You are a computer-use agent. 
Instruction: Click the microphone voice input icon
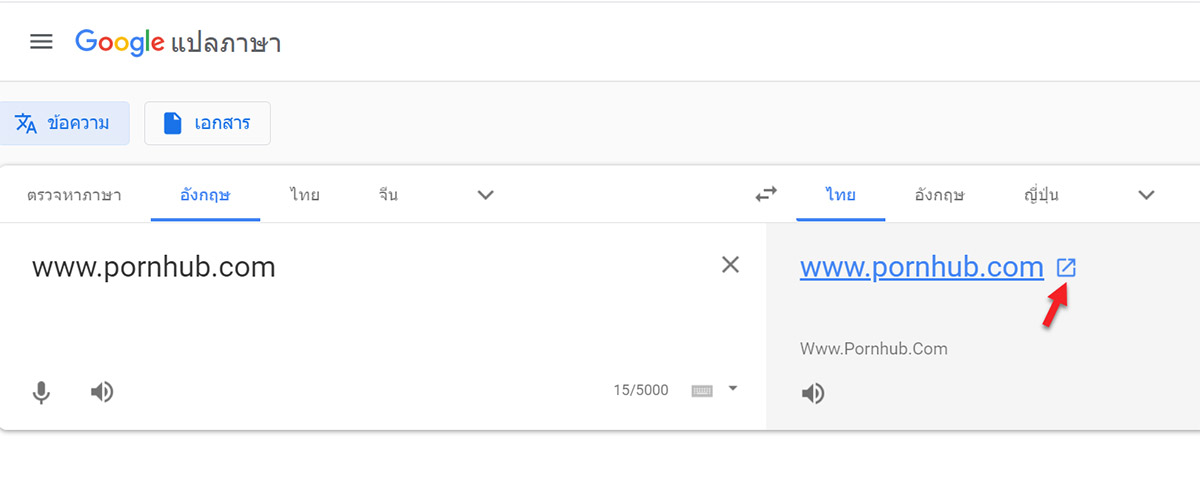[41, 392]
